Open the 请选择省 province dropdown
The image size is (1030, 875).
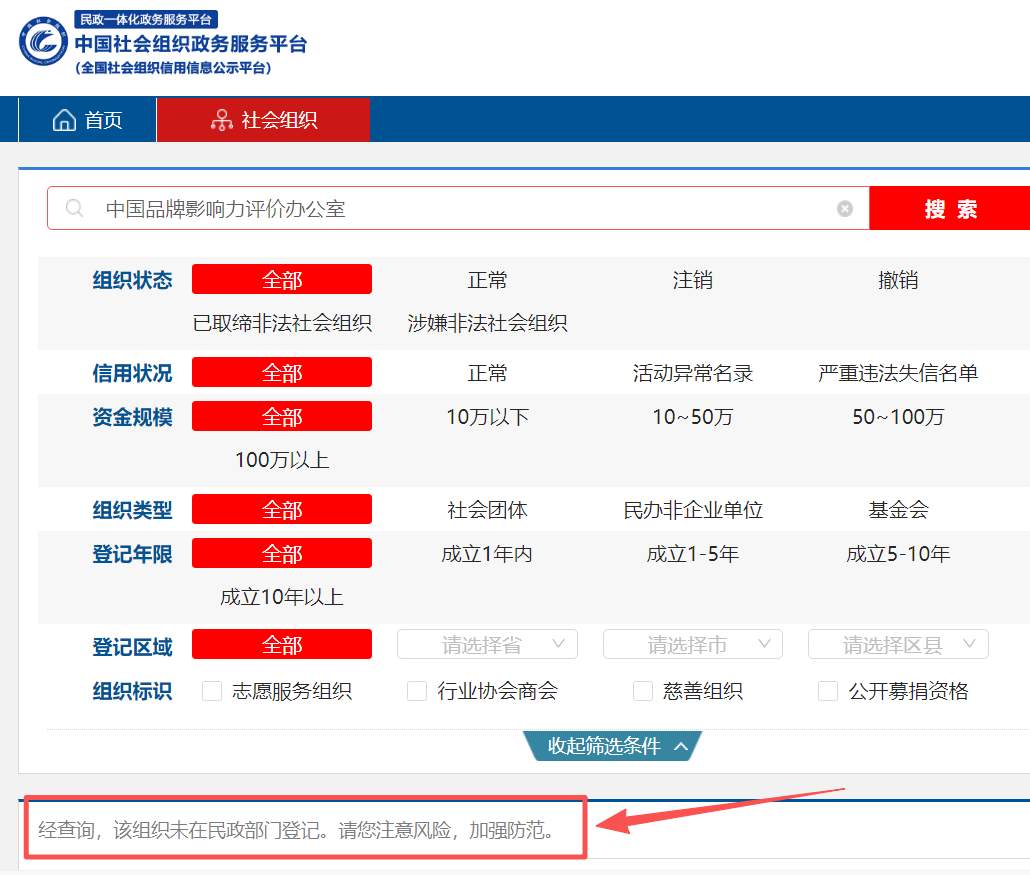click(x=487, y=644)
